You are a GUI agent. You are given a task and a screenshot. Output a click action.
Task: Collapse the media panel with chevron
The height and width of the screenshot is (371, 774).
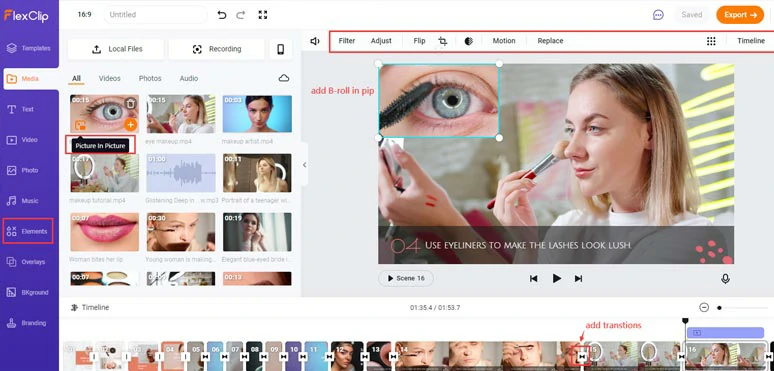coord(305,165)
